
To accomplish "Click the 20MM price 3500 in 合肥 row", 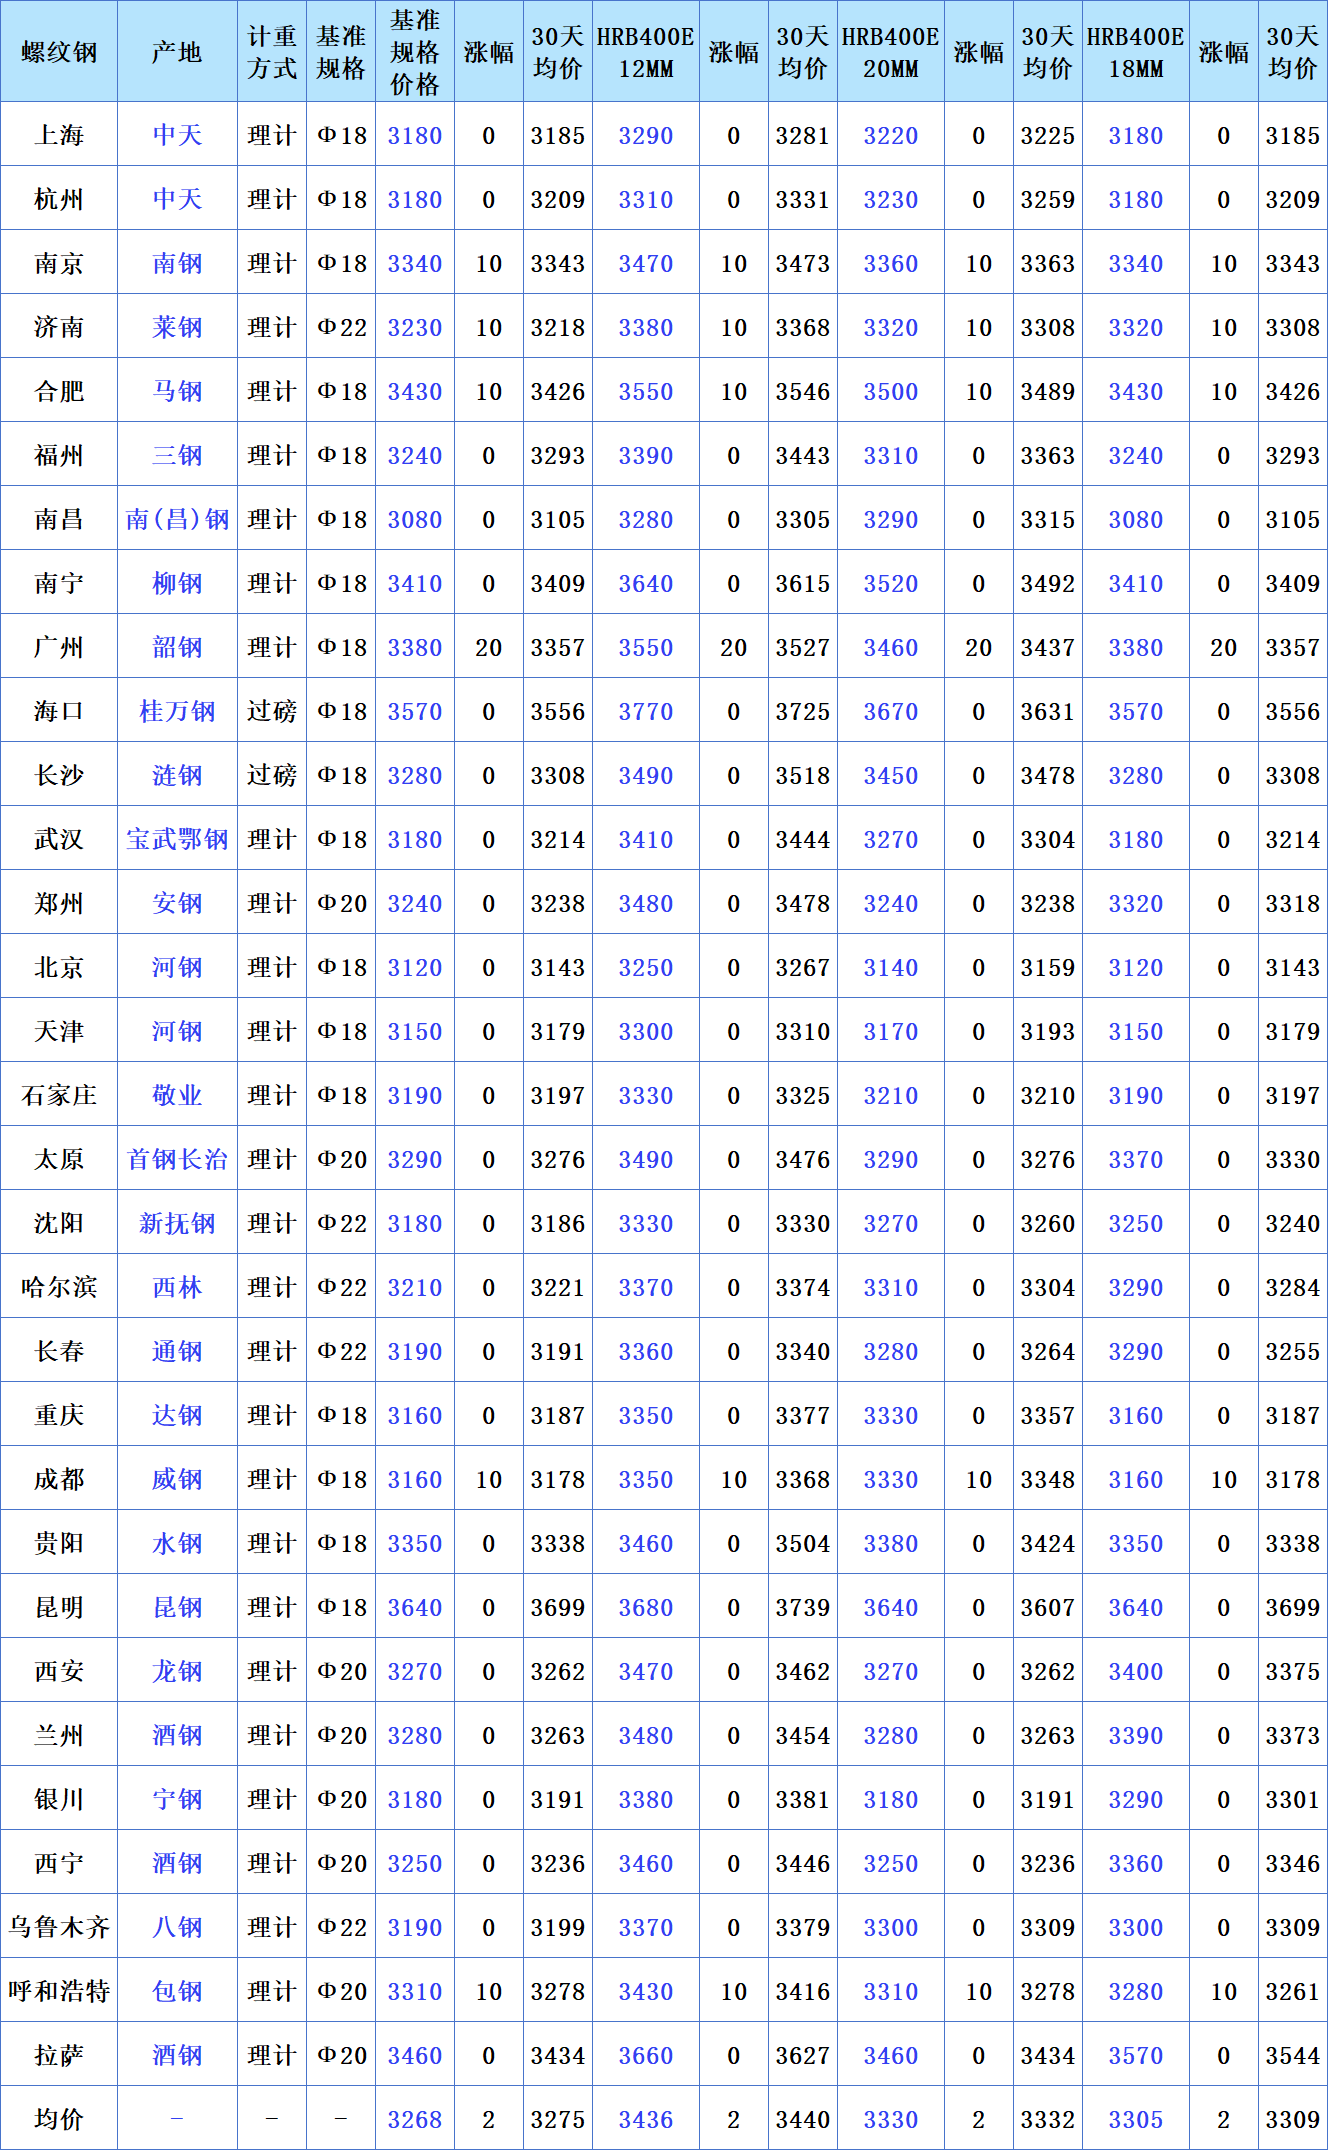I will pyautogui.click(x=890, y=391).
